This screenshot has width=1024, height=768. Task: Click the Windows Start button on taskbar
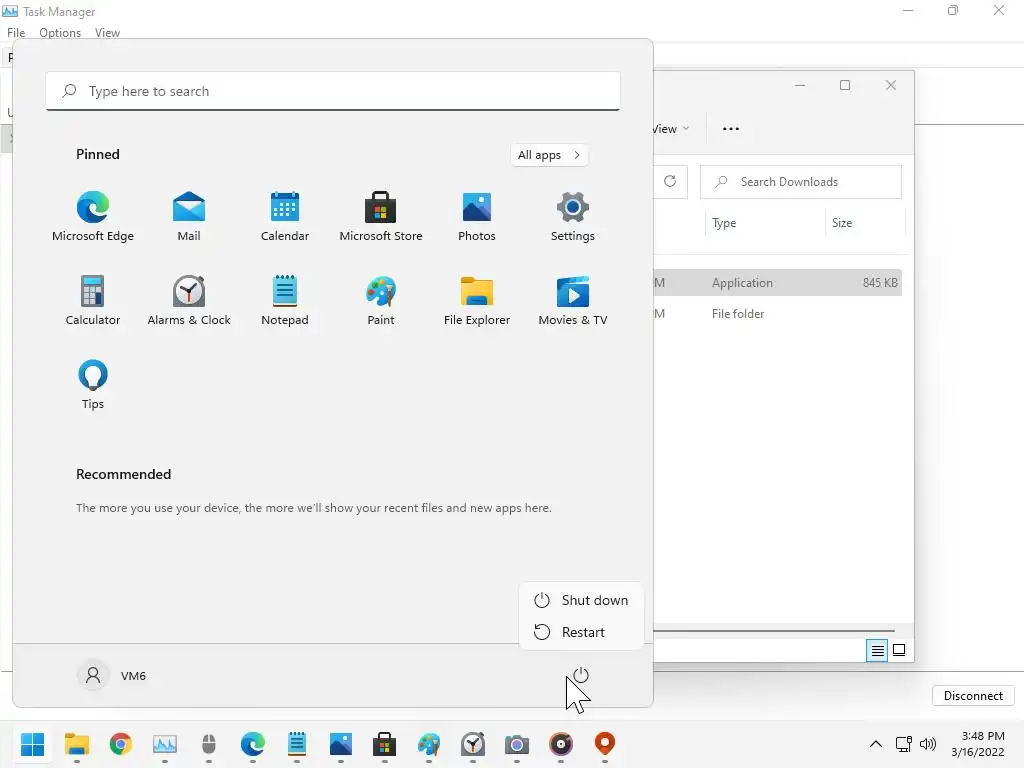[x=33, y=744]
